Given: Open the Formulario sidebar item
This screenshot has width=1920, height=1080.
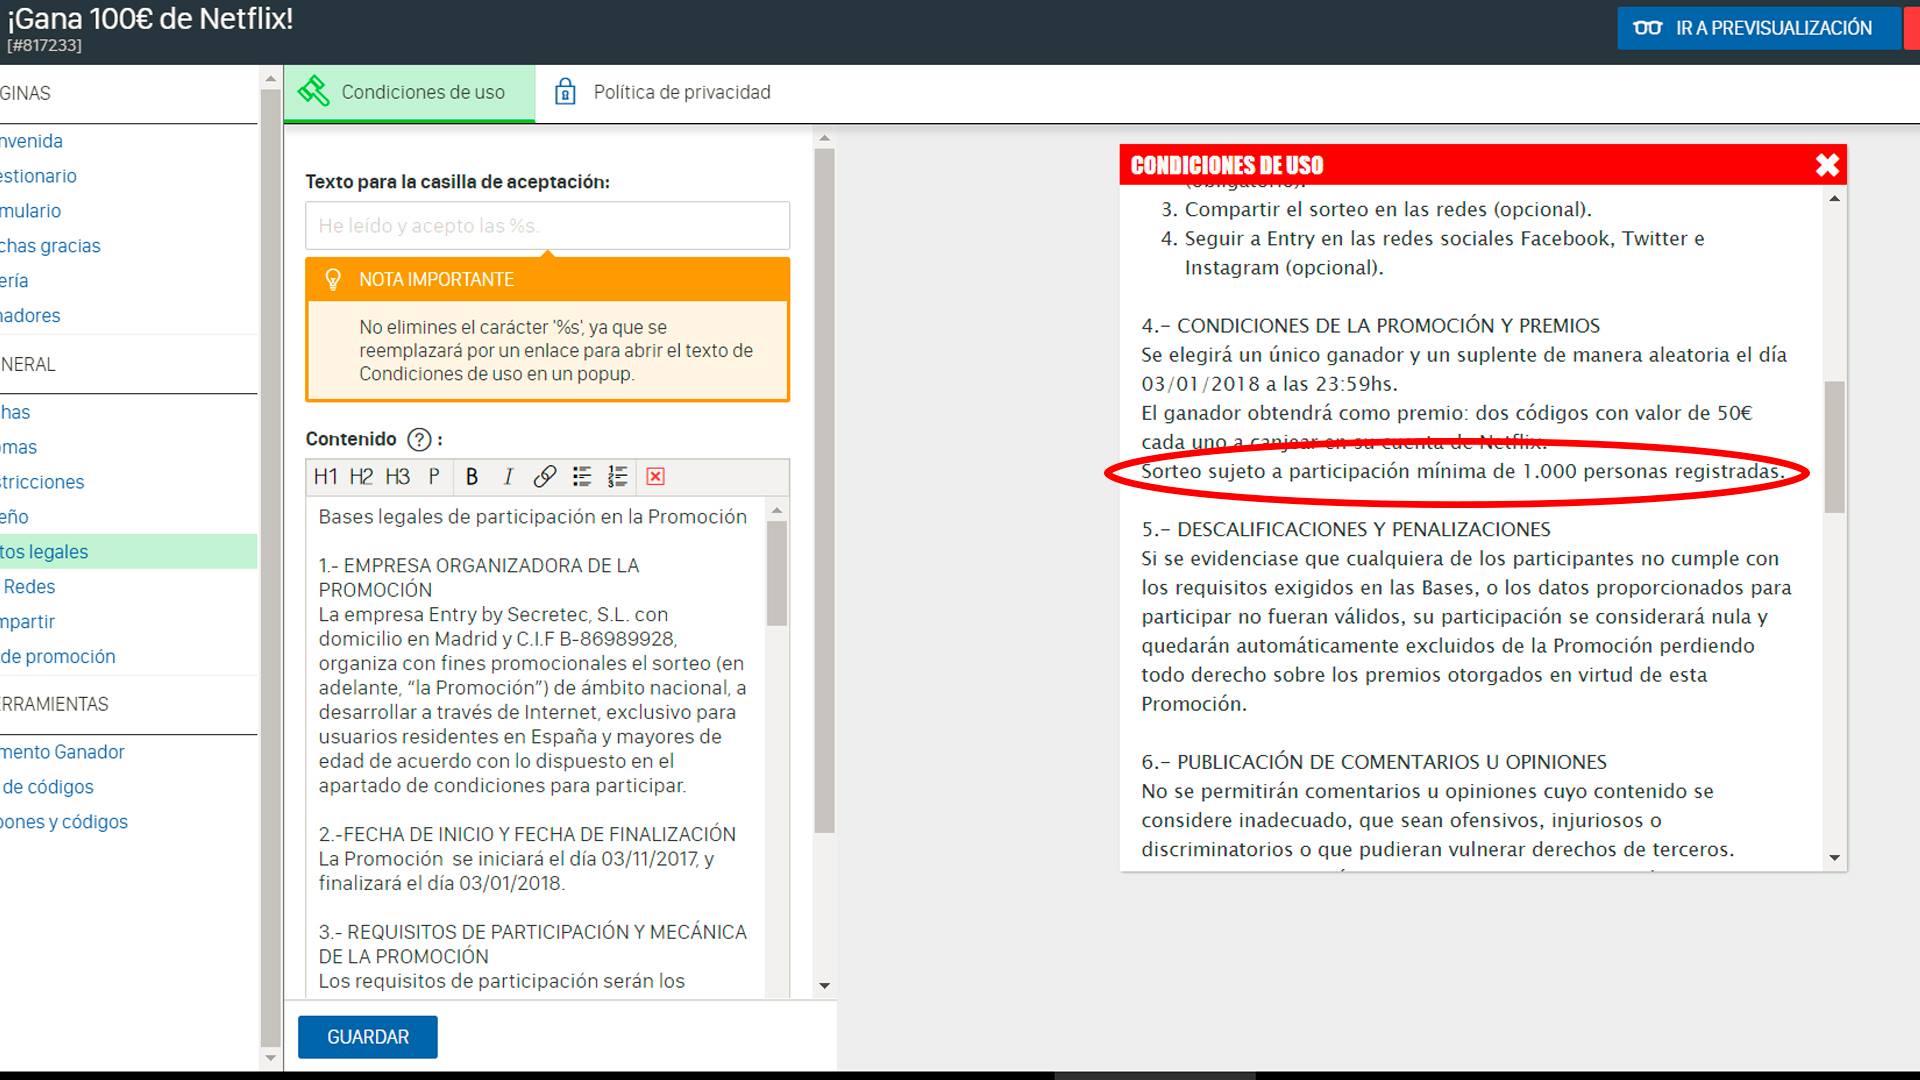Looking at the screenshot, I should coord(31,212).
